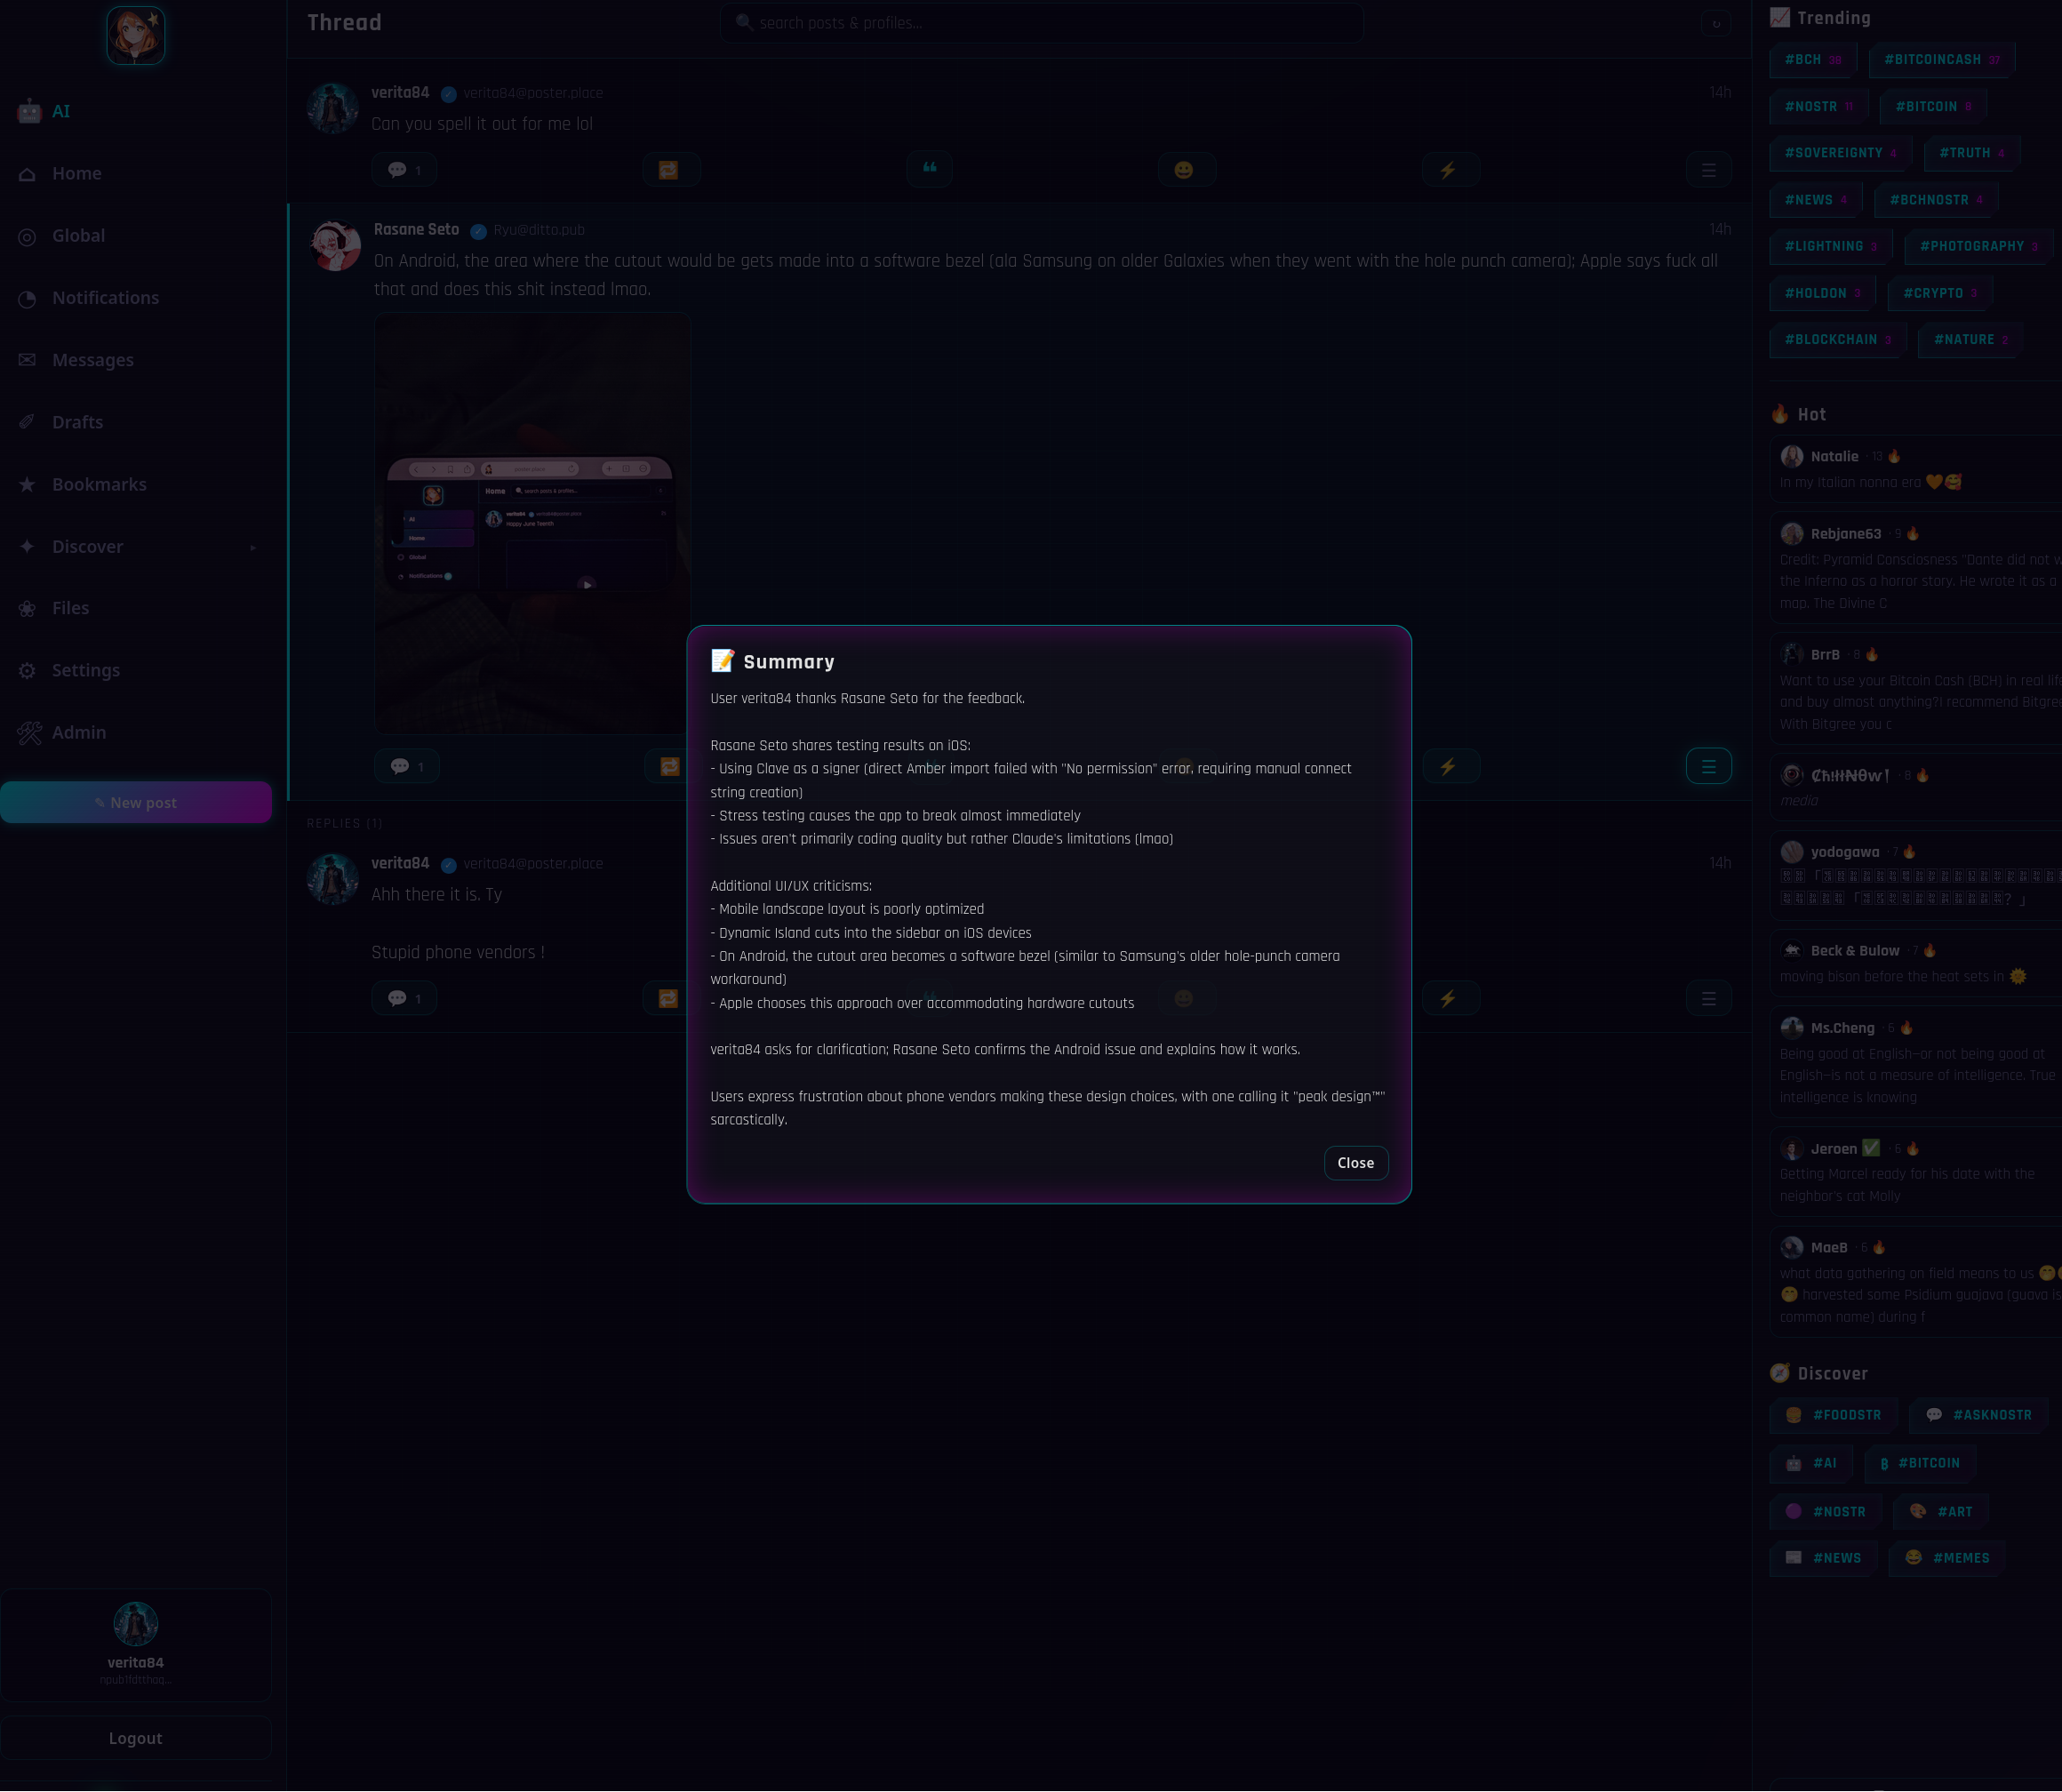Image resolution: width=2062 pixels, height=1792 pixels.
Task: Select Discover tag #ART
Action: 1941,1511
